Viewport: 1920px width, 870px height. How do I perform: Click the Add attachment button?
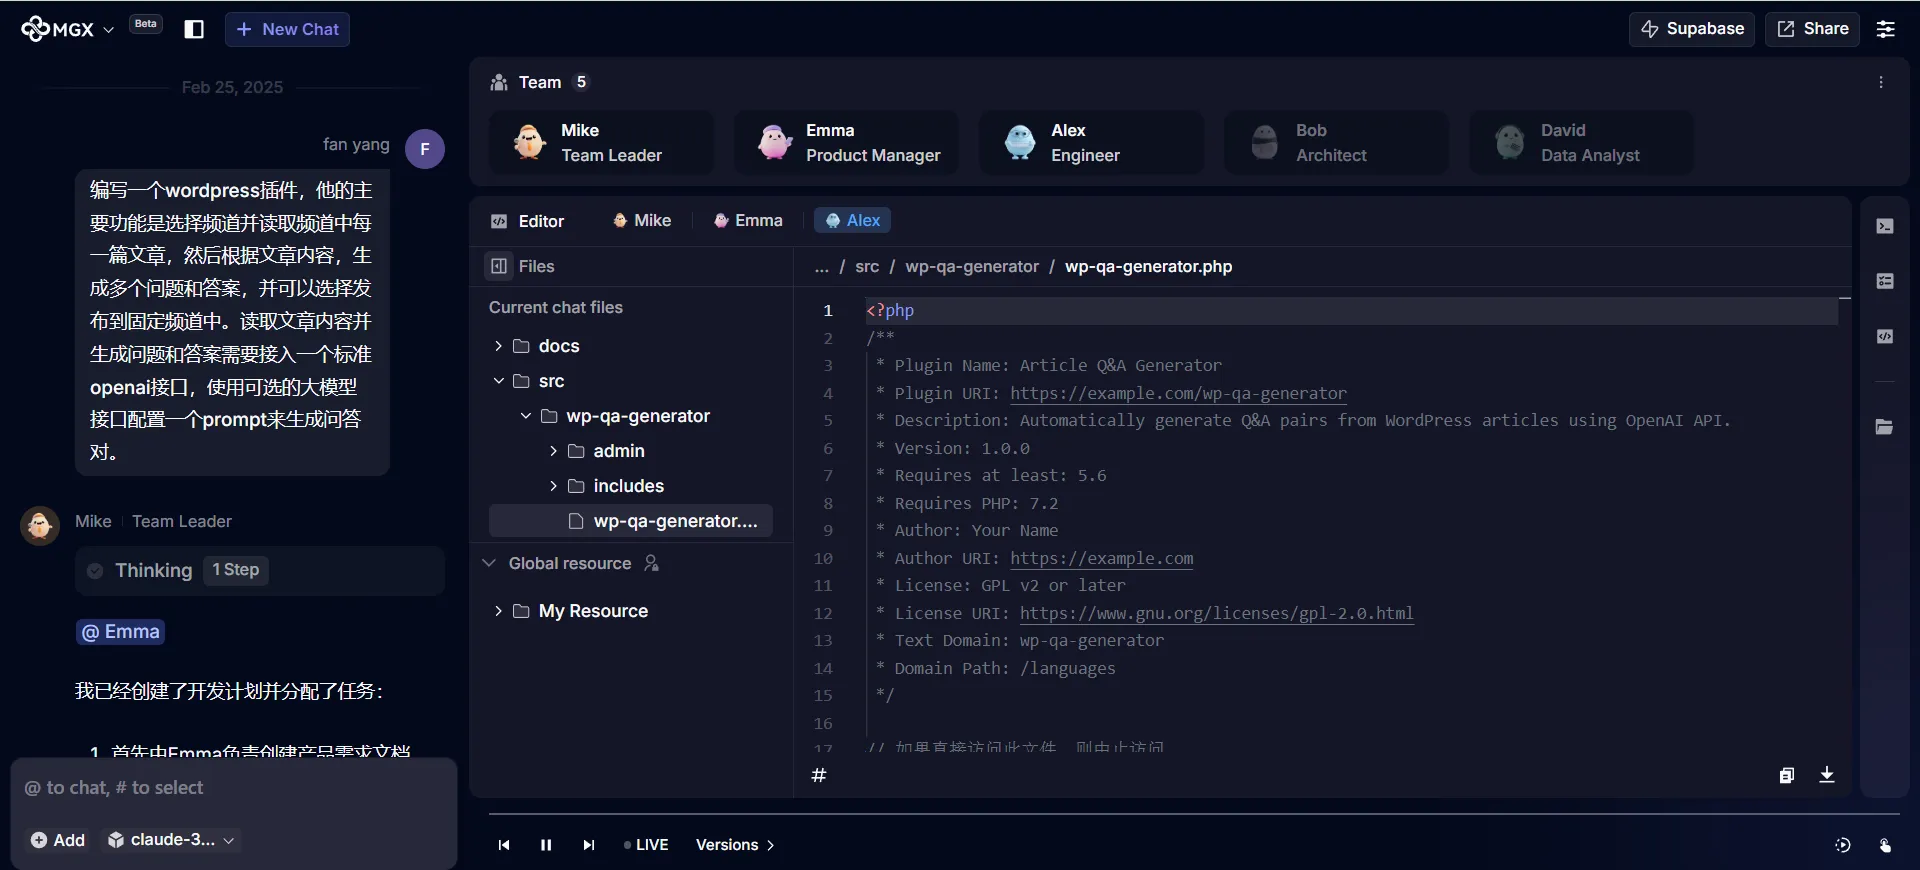click(58, 840)
